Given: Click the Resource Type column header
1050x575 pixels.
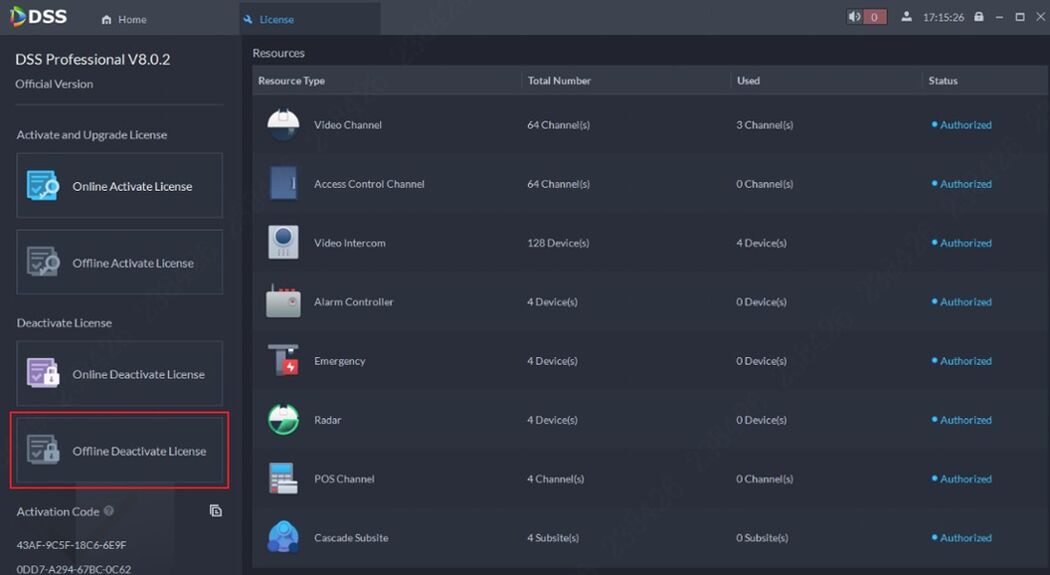Looking at the screenshot, I should pyautogui.click(x=291, y=80).
